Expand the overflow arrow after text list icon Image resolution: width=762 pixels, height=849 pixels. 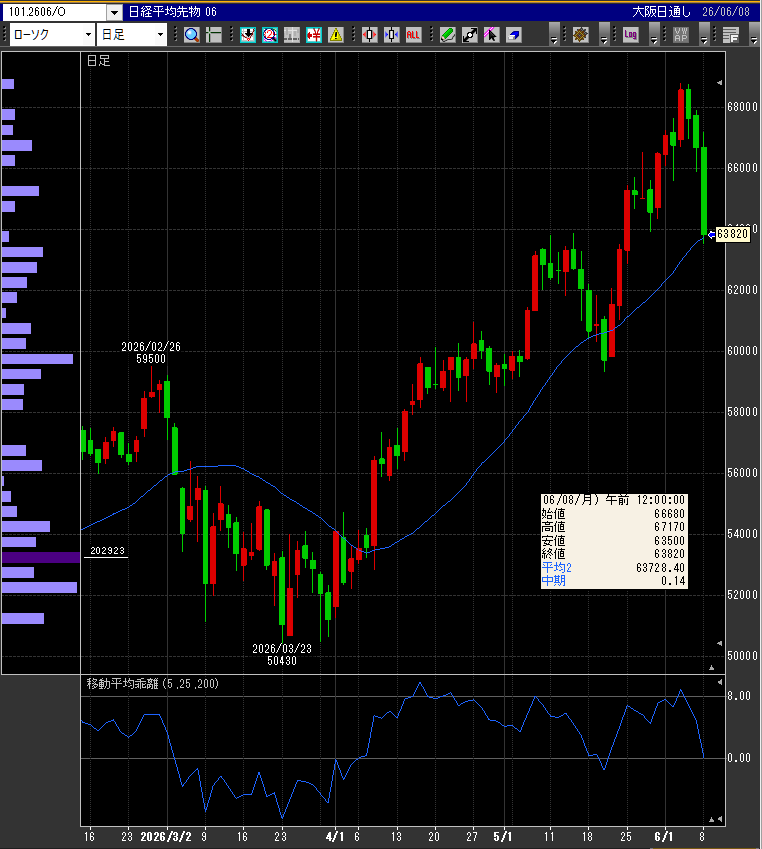tap(754, 35)
